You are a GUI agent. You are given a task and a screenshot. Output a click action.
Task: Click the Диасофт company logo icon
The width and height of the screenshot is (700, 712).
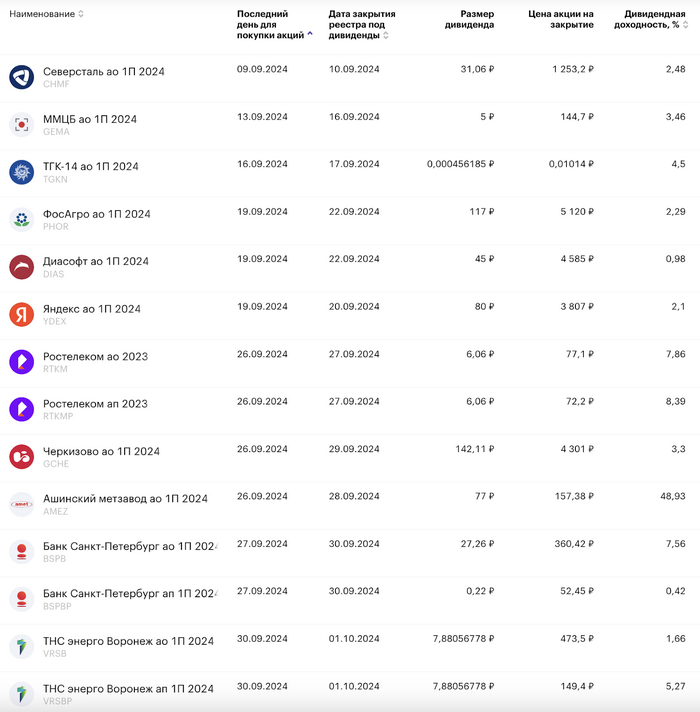[22, 267]
